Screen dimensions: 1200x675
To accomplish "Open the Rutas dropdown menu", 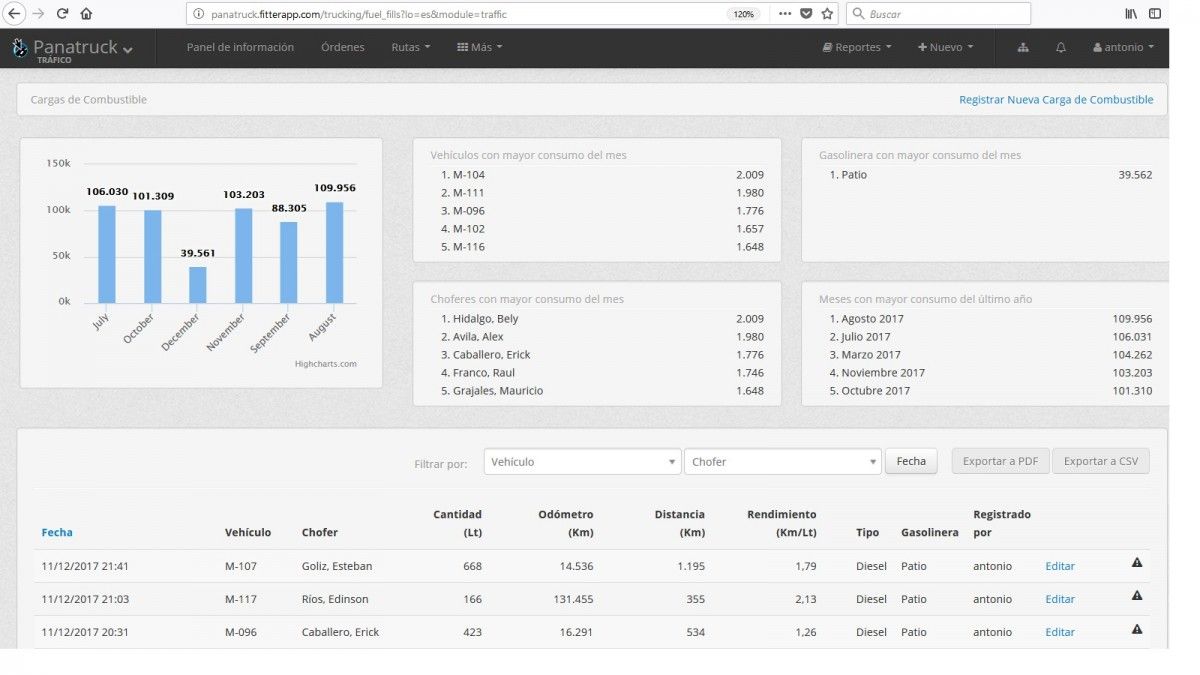I will pos(411,47).
